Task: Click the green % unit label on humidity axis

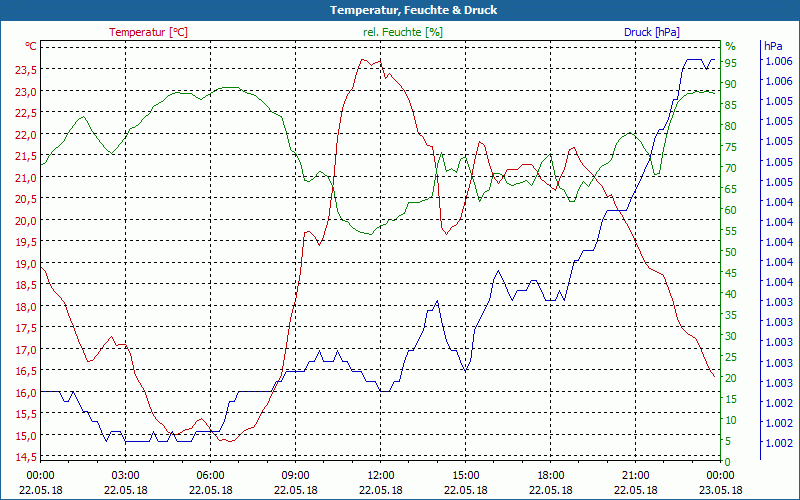Action: click(x=730, y=46)
